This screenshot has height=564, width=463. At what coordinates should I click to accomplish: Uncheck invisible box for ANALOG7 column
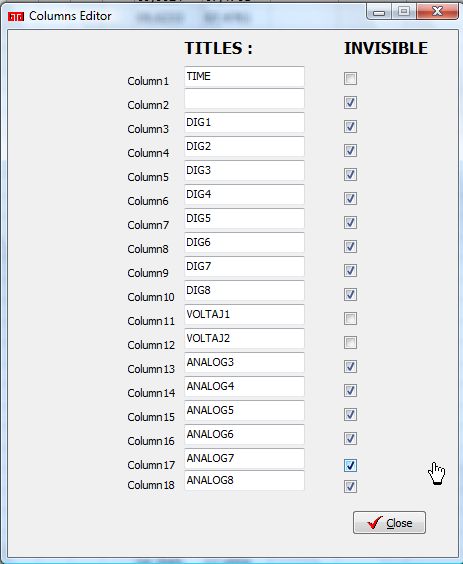tap(350, 465)
